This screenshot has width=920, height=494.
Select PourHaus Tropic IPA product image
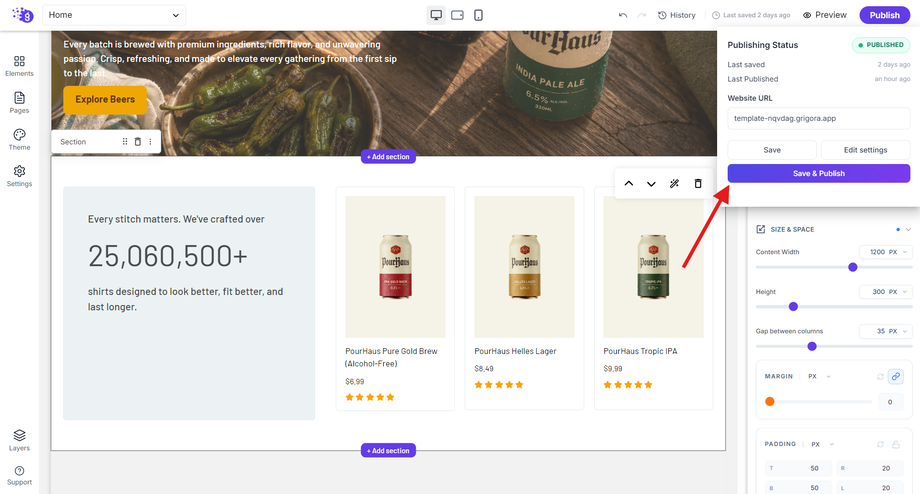(654, 267)
